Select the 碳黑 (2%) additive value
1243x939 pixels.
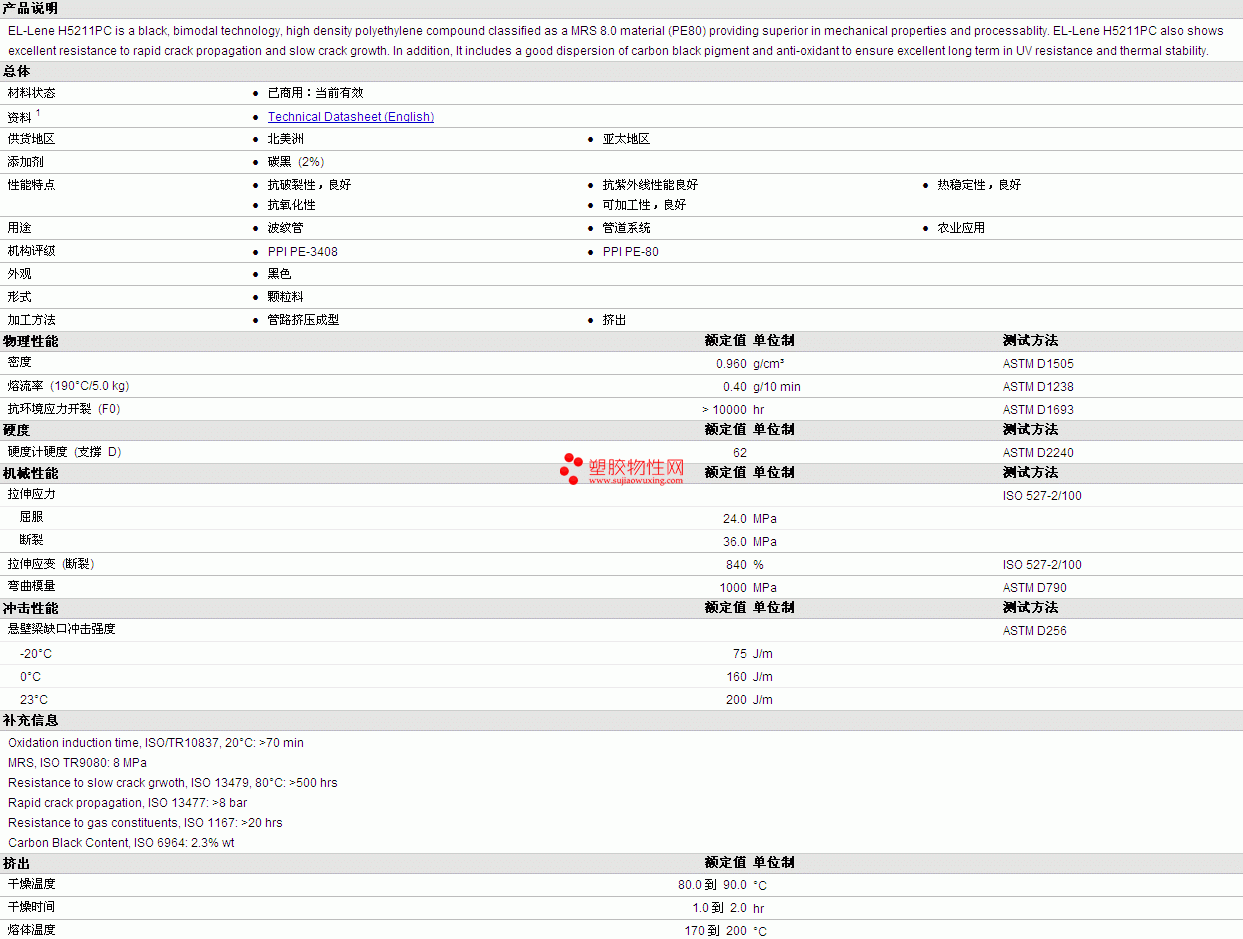coord(296,162)
